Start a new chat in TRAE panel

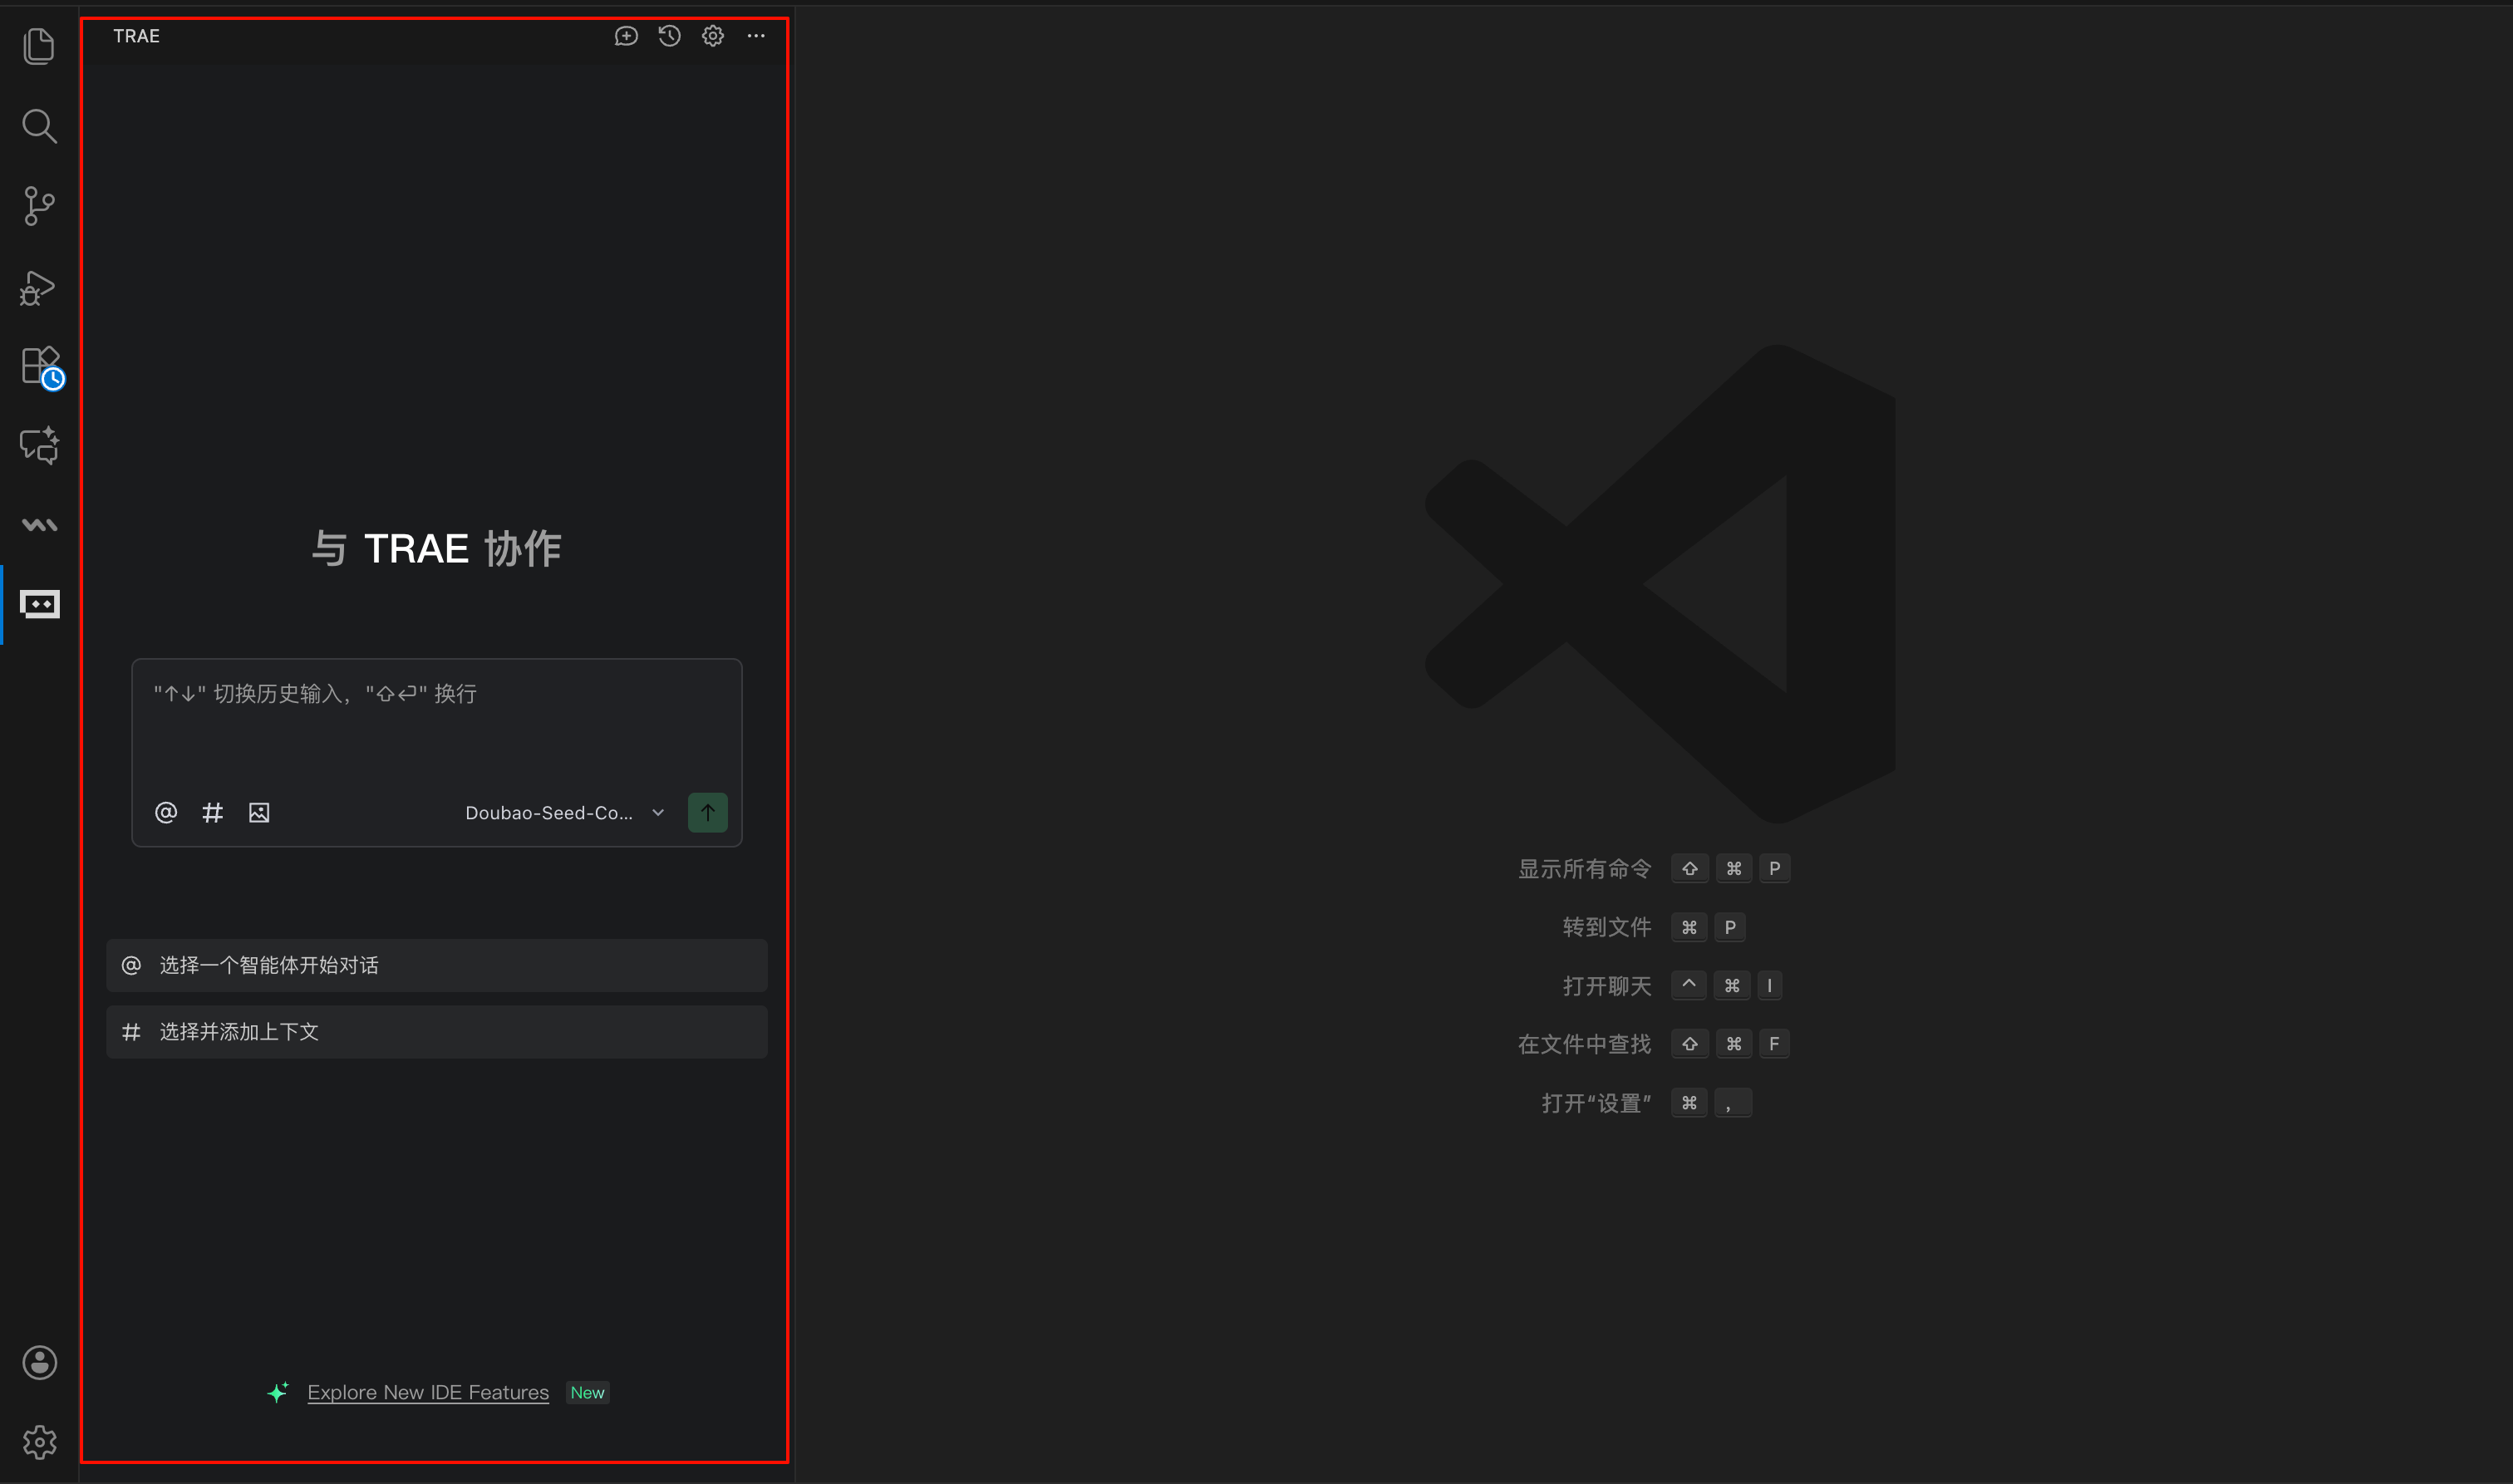[x=626, y=36]
